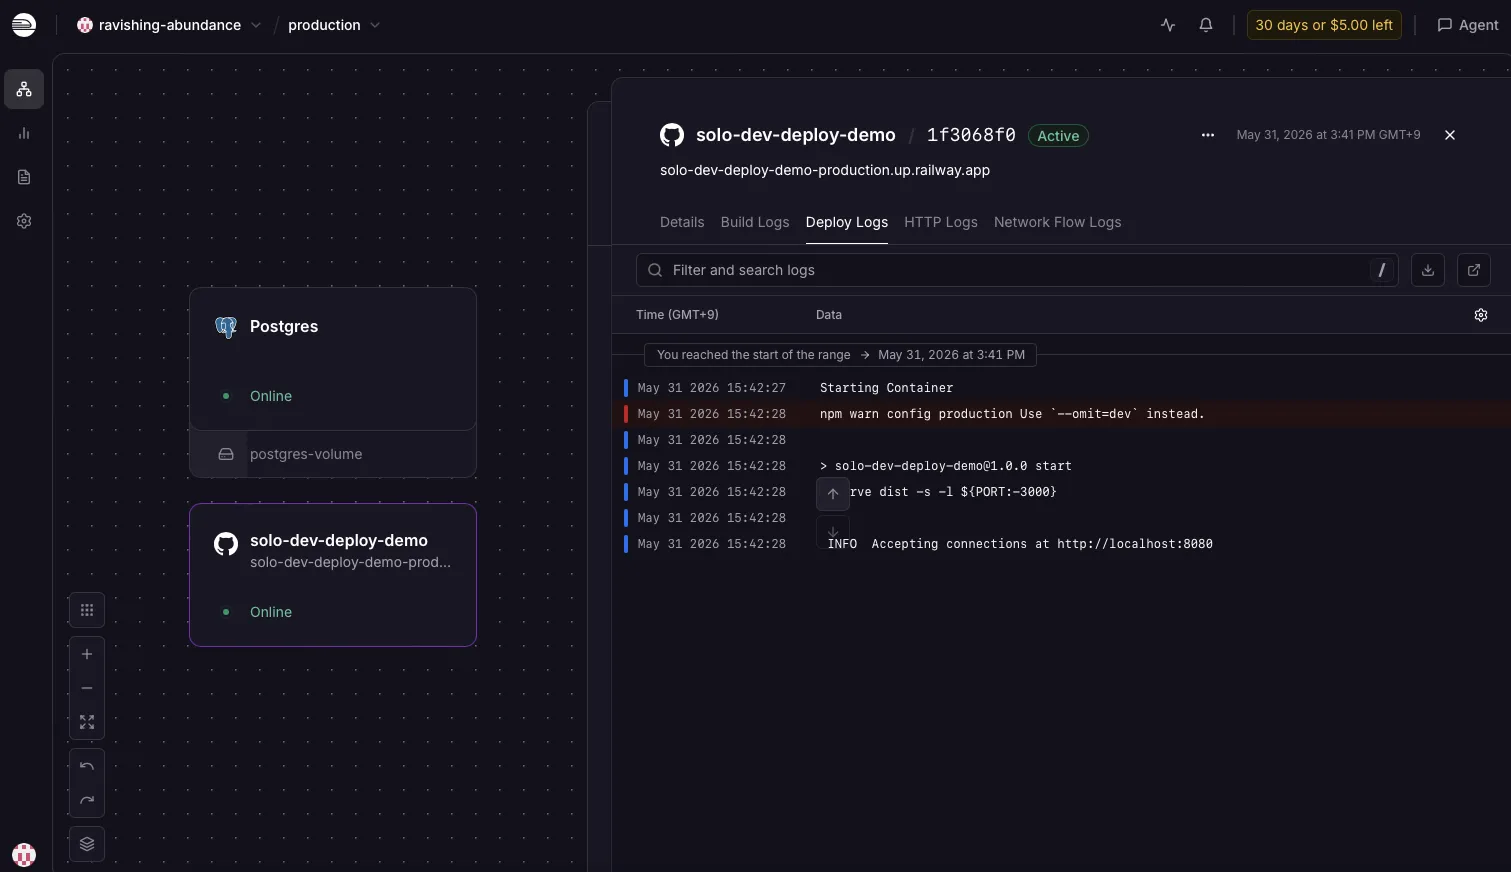
Task: Open the Railway logo home
Action: 24,25
